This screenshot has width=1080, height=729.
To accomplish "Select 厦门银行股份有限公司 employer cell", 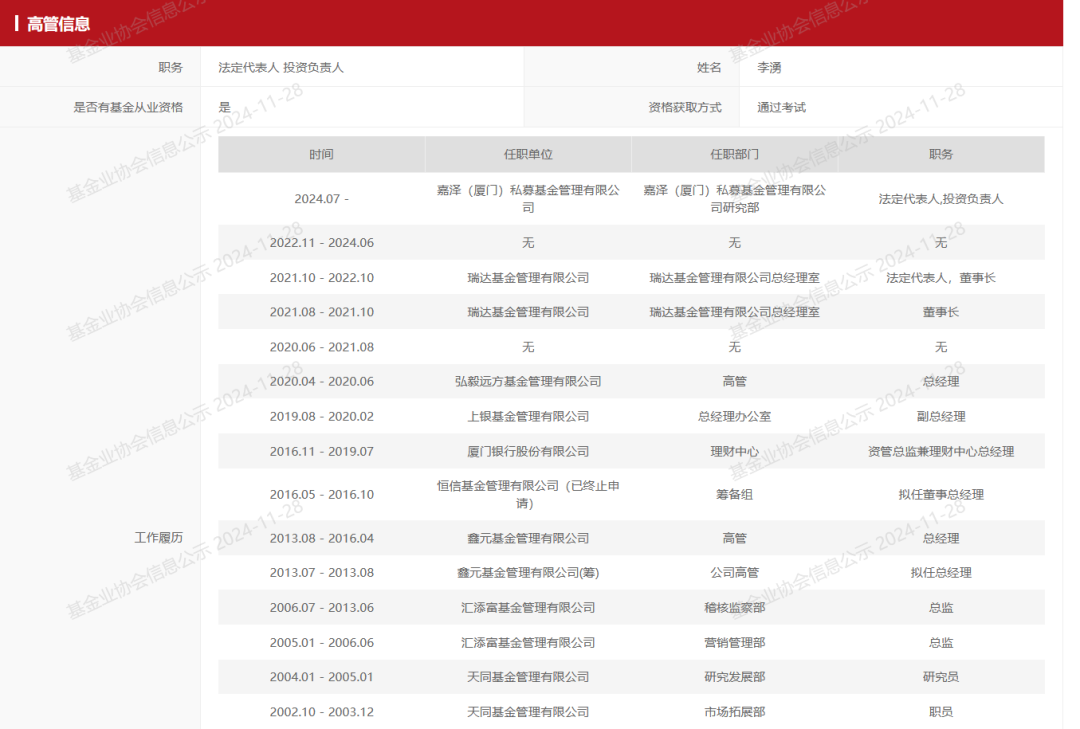I will [528, 451].
